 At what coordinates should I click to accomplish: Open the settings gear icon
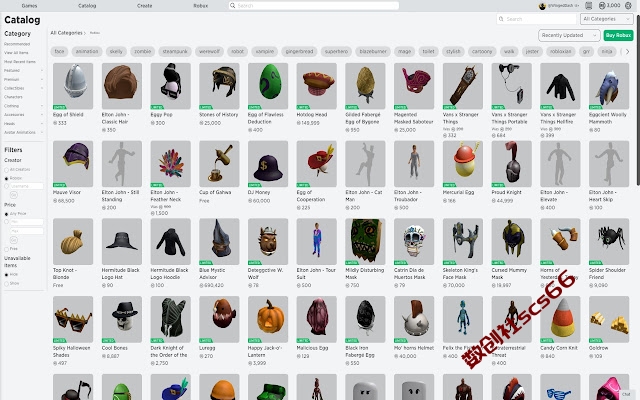coord(629,6)
